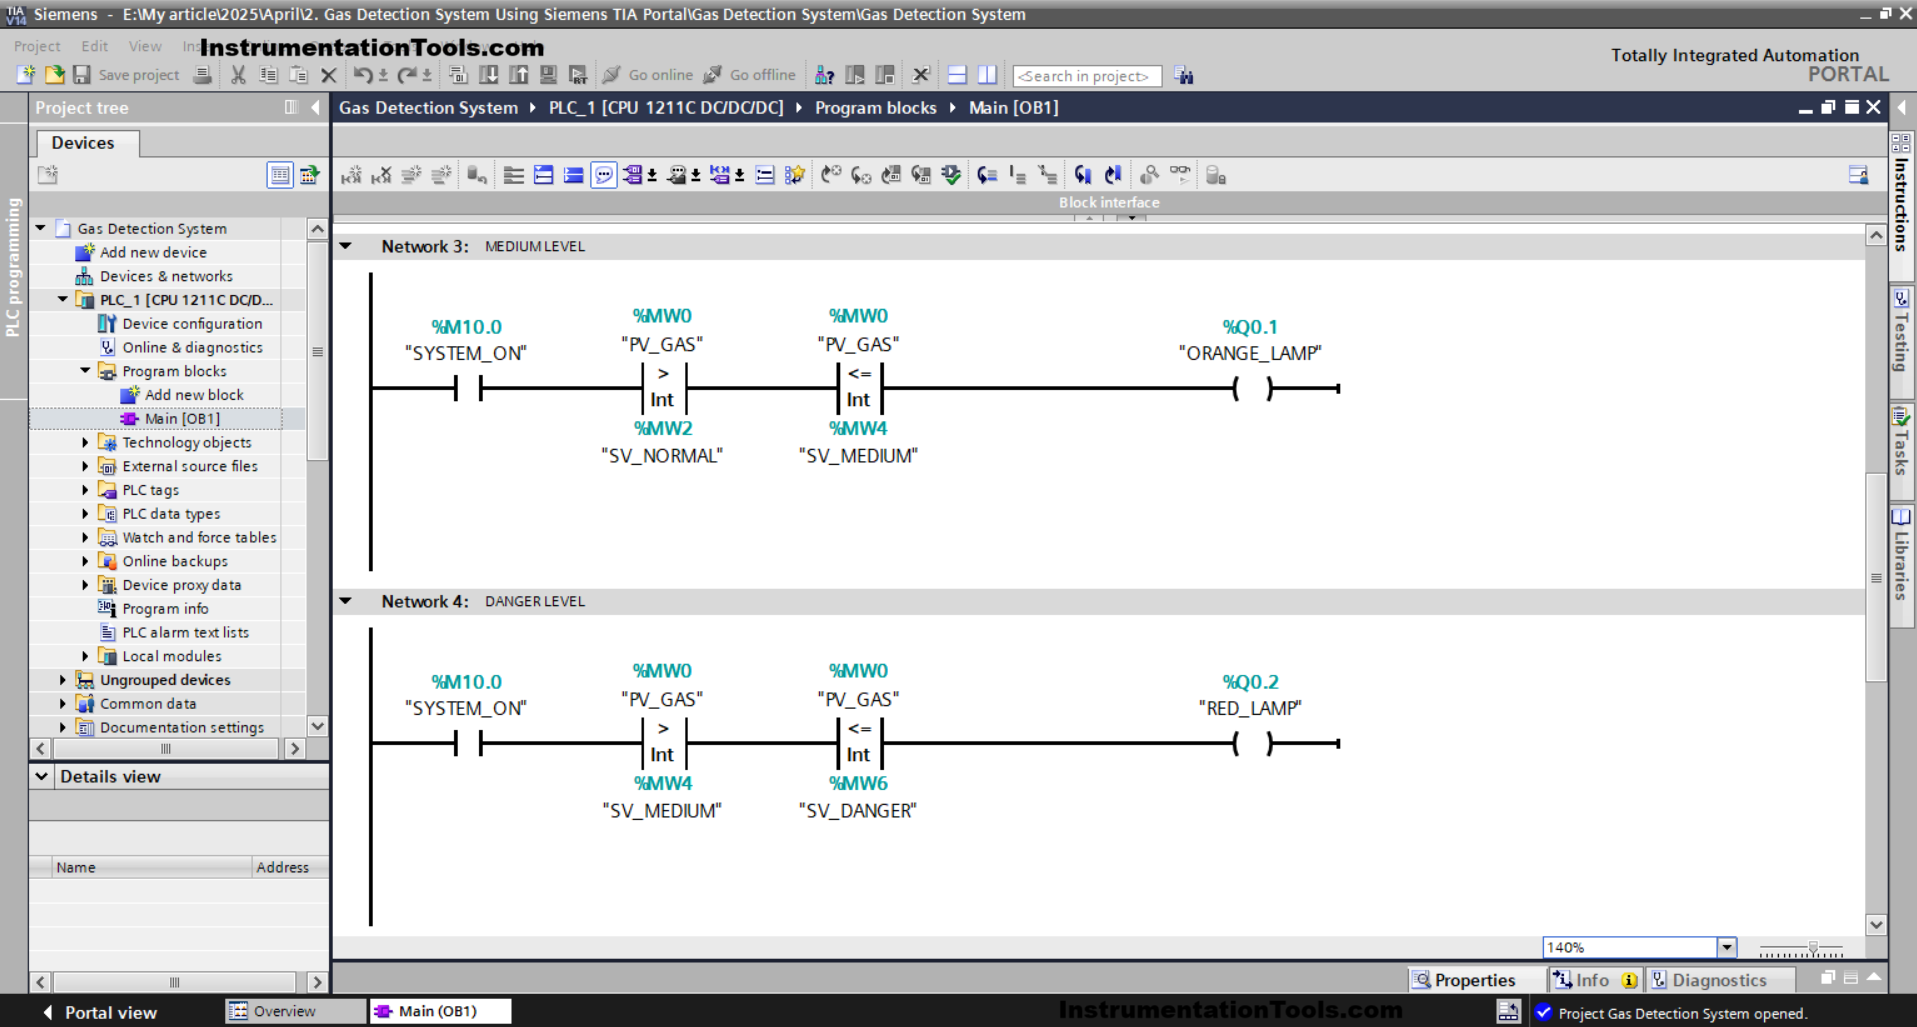Click the zoom slider handle

[x=1812, y=947]
